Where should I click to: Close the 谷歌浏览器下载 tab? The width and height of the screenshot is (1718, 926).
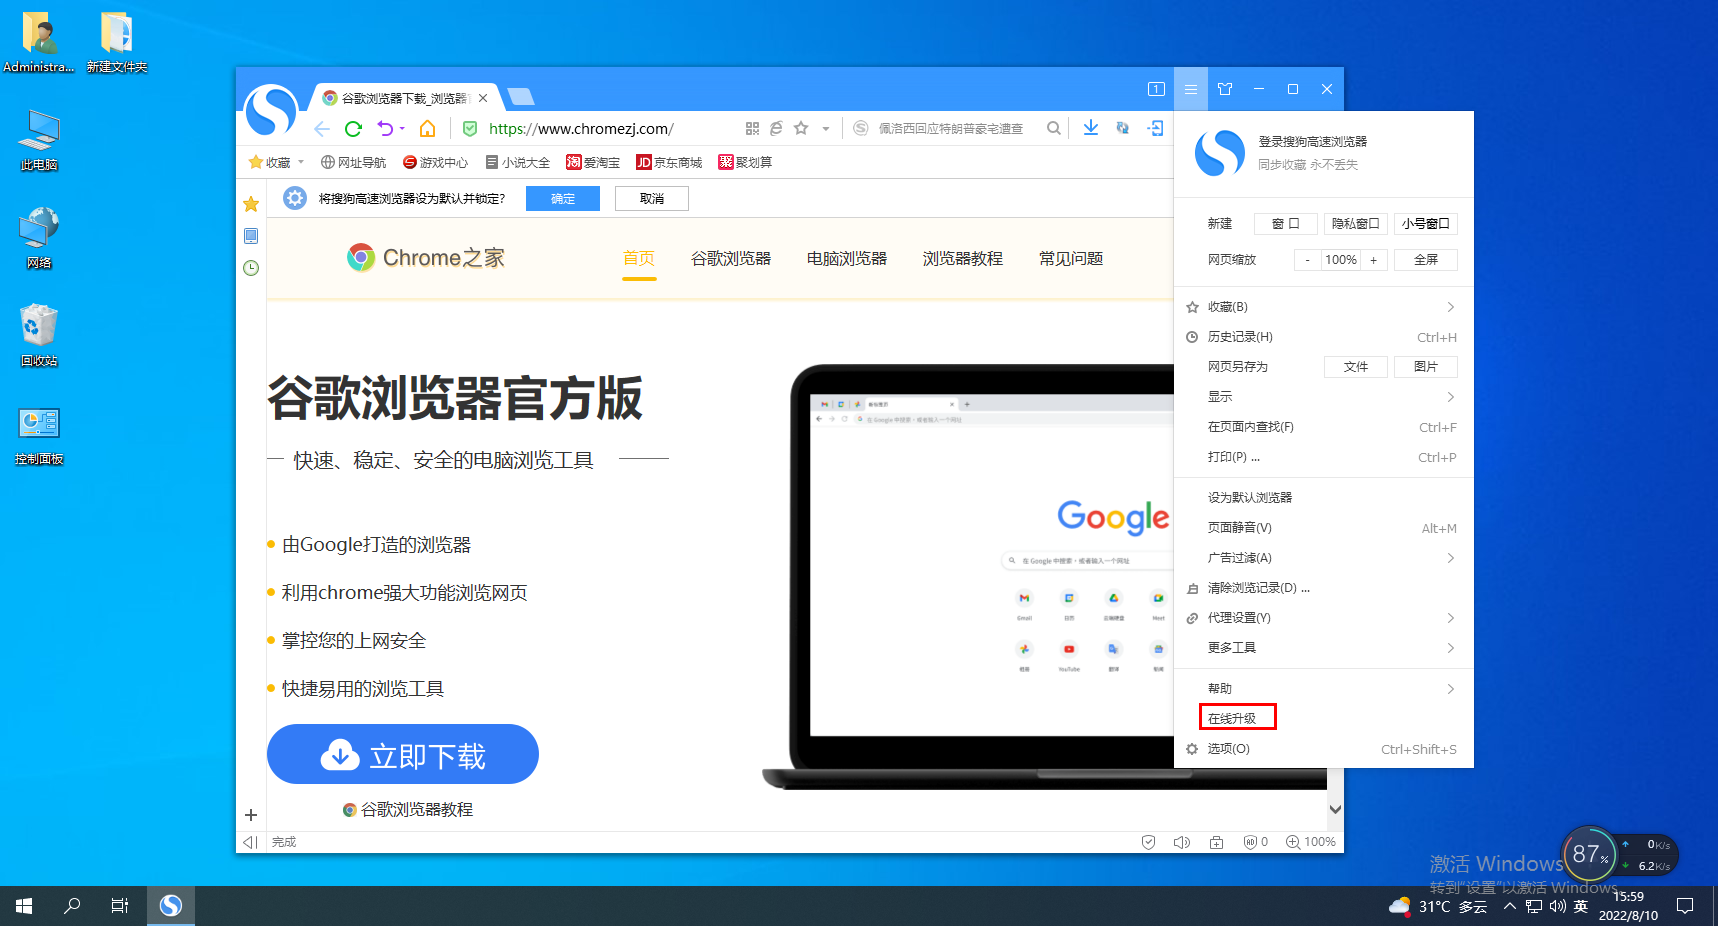(483, 98)
